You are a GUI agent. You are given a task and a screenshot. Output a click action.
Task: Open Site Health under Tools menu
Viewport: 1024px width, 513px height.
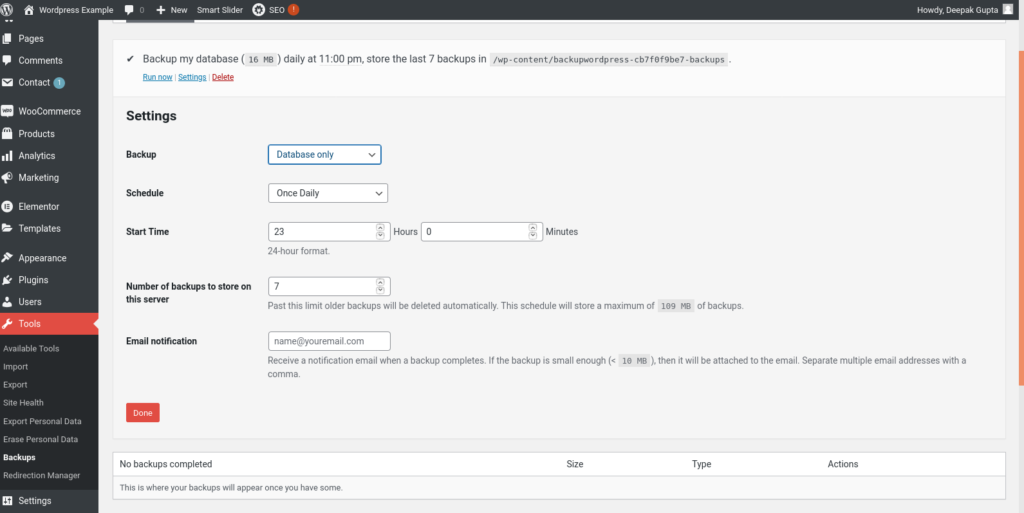[23, 403]
